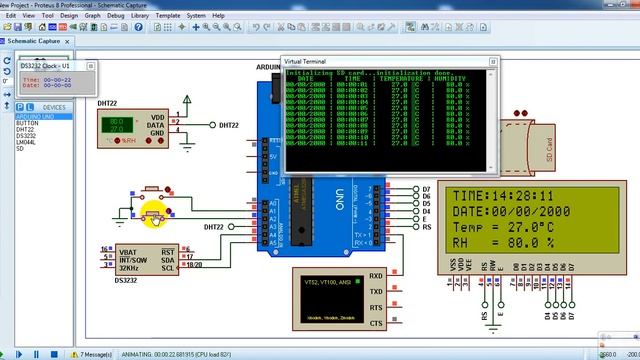Step the simulation with the step button
640x360 pixels.
[19, 354]
